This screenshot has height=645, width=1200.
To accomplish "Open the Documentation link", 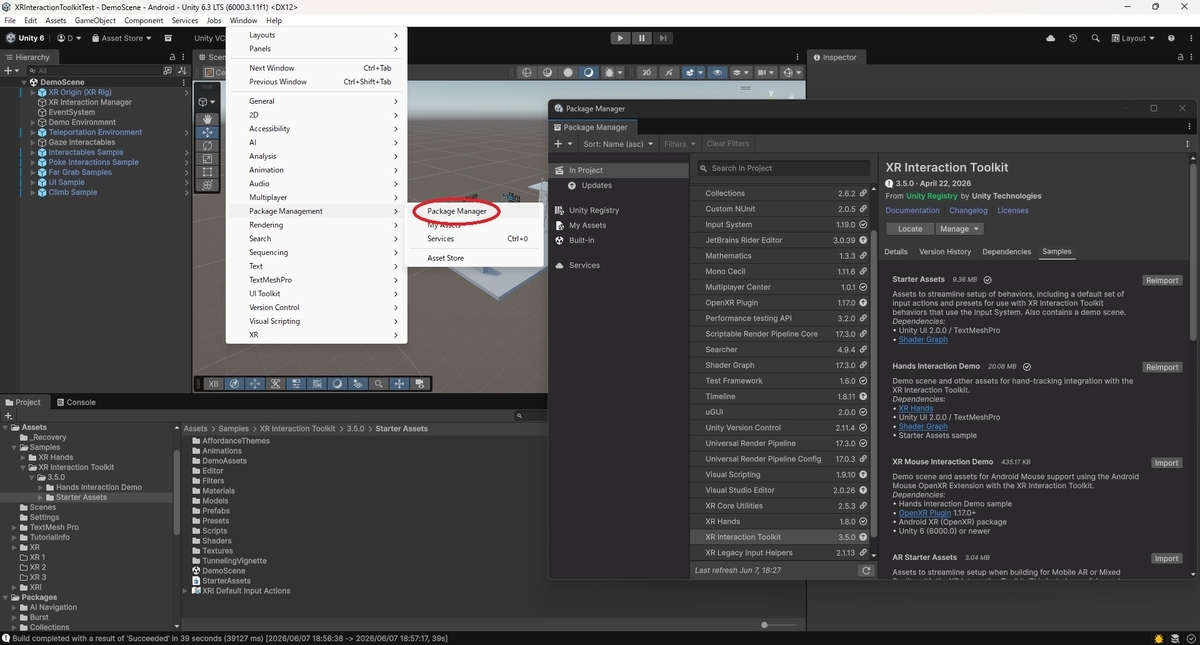I will pos(912,211).
